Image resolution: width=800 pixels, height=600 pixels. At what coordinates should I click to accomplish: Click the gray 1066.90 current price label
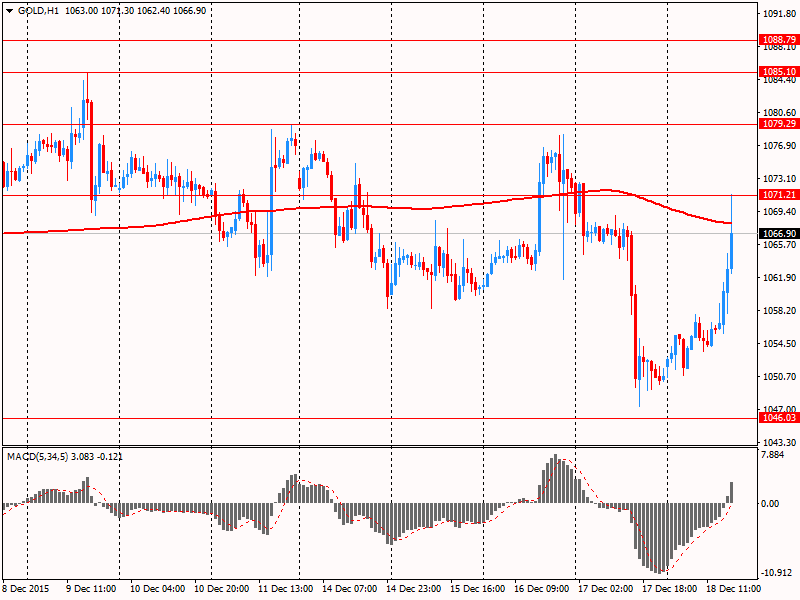click(778, 234)
